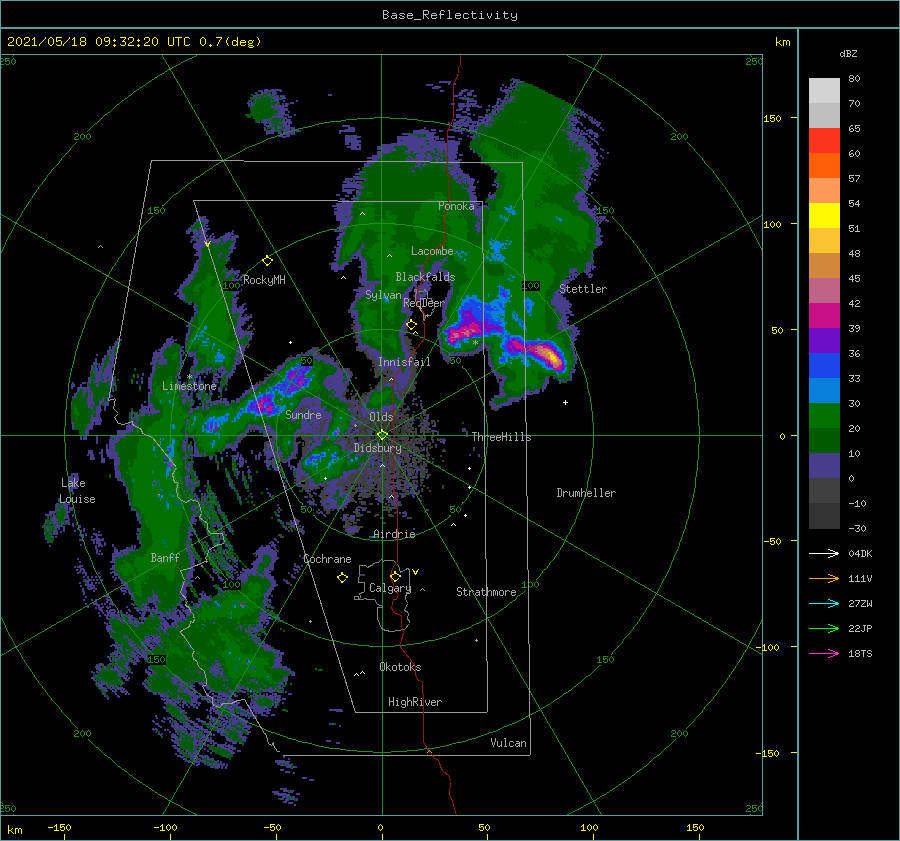Image resolution: width=900 pixels, height=841 pixels.
Task: Click the HighRiver label
Action: point(415,702)
